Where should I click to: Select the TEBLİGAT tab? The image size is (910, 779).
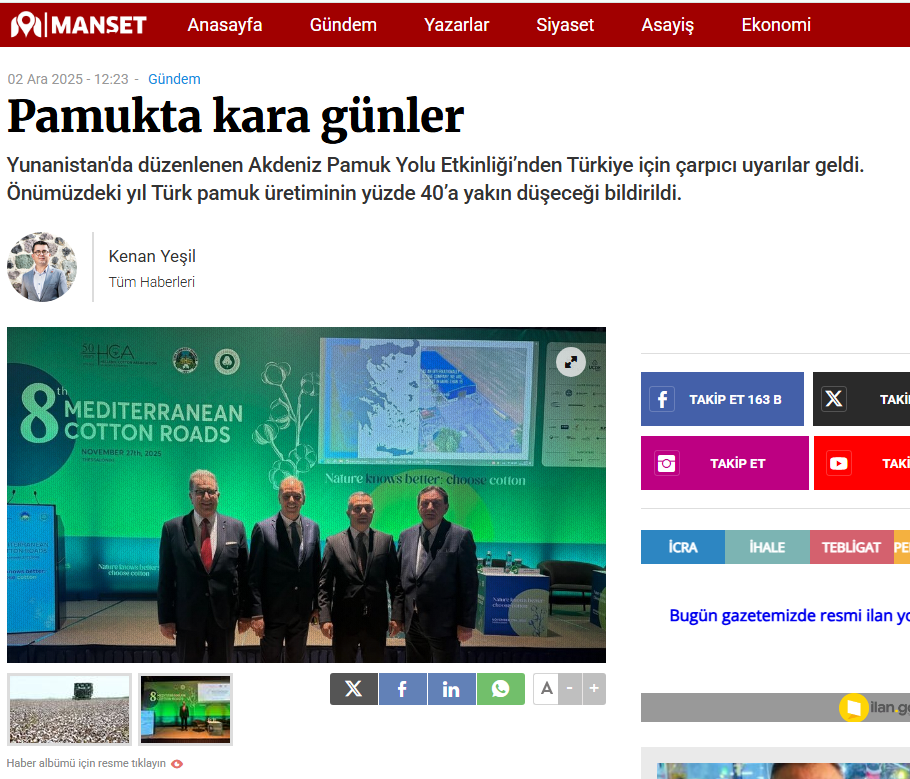(x=851, y=547)
